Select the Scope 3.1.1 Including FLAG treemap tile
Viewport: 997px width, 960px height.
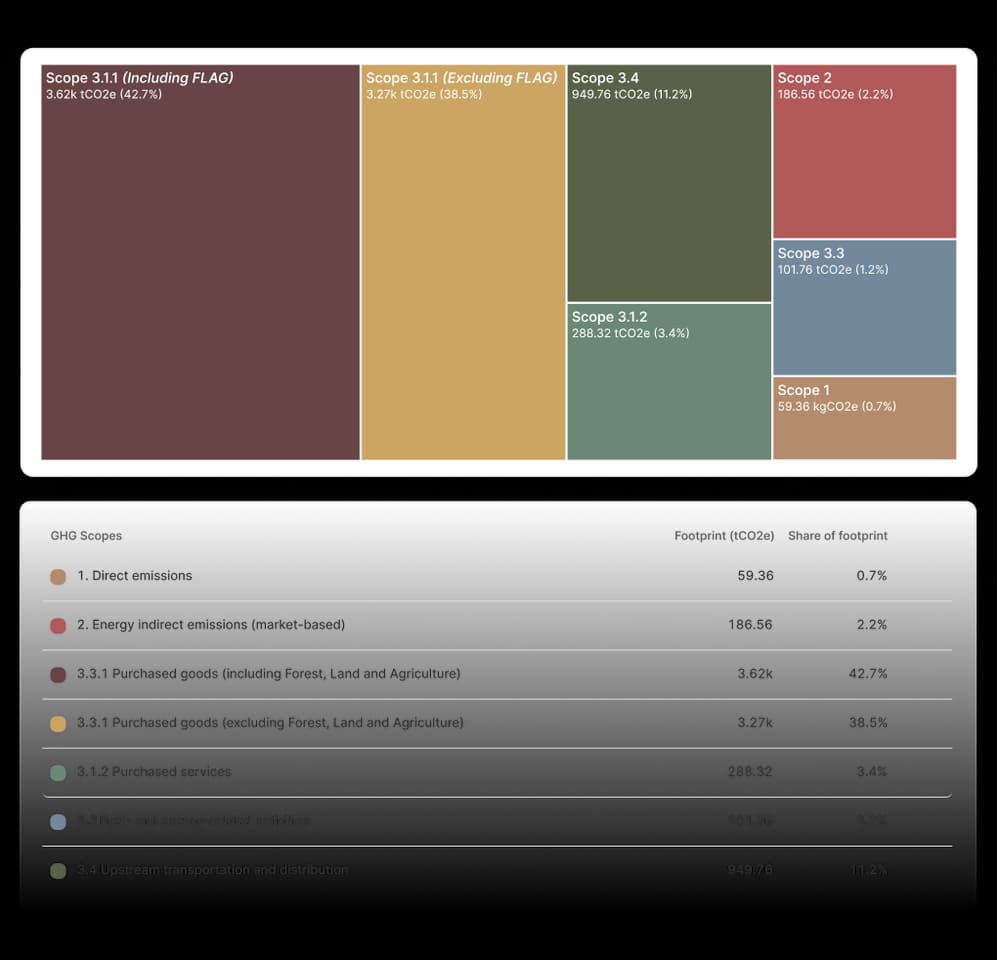[x=200, y=262]
